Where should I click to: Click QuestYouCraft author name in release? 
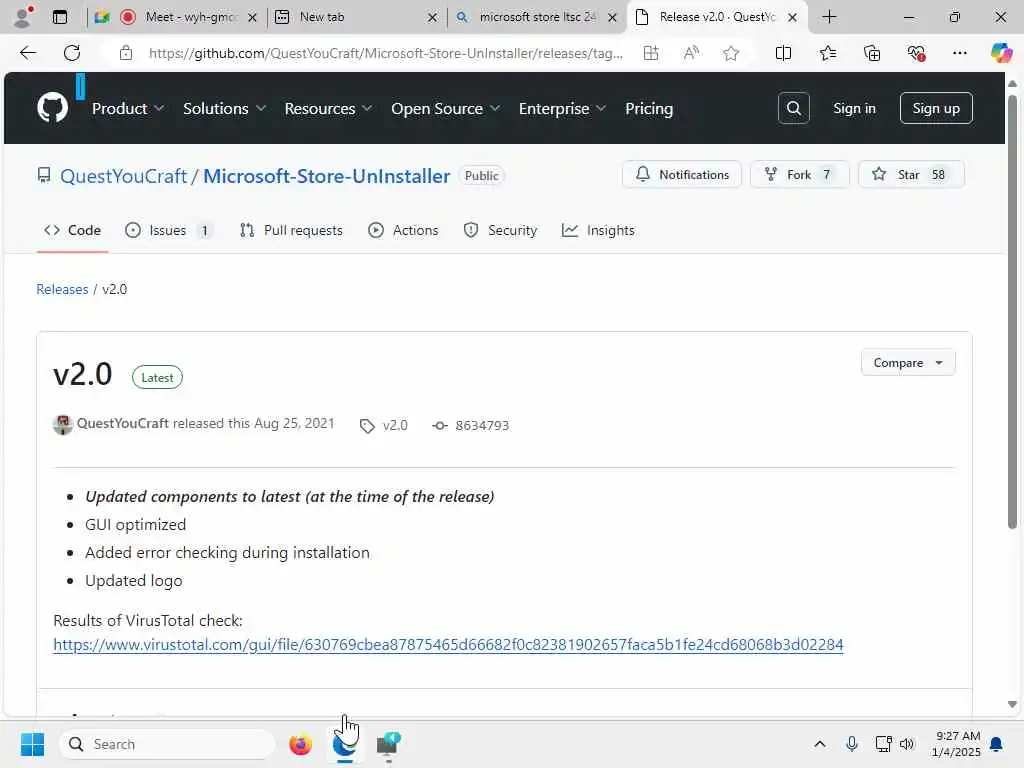123,423
